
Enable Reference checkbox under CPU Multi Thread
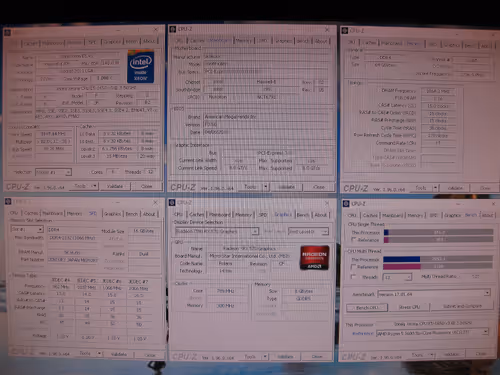(x=354, y=267)
